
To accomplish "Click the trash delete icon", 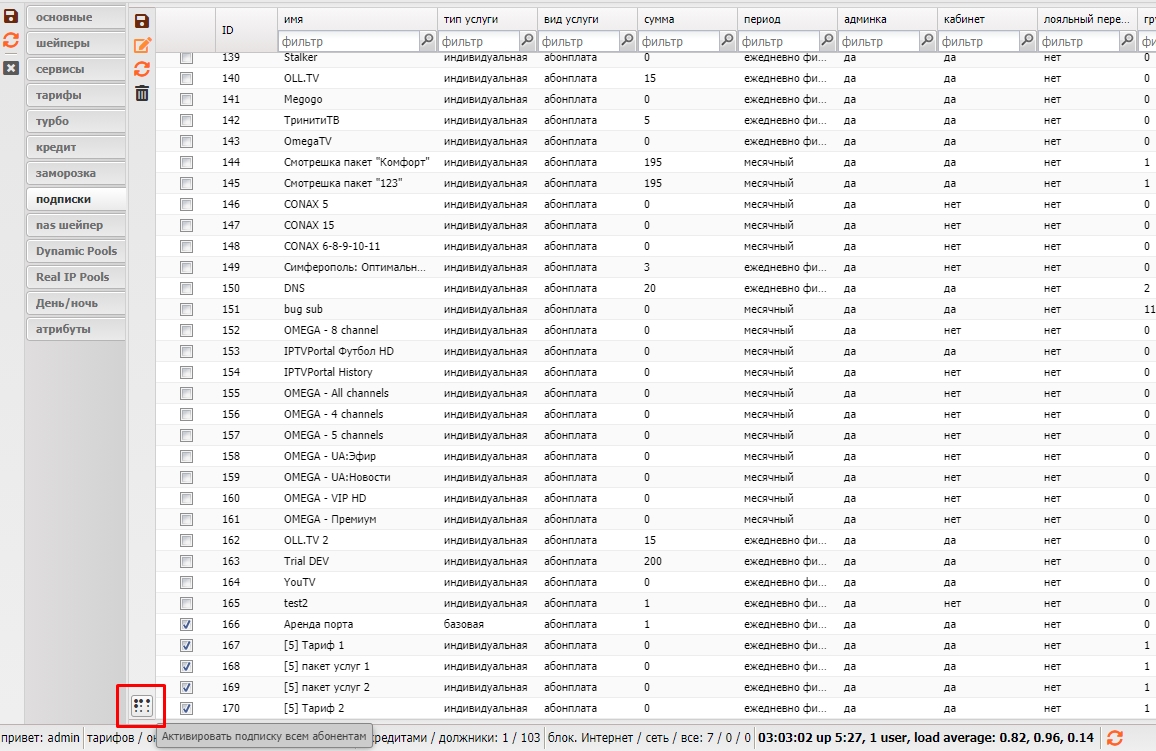I will click(142, 93).
